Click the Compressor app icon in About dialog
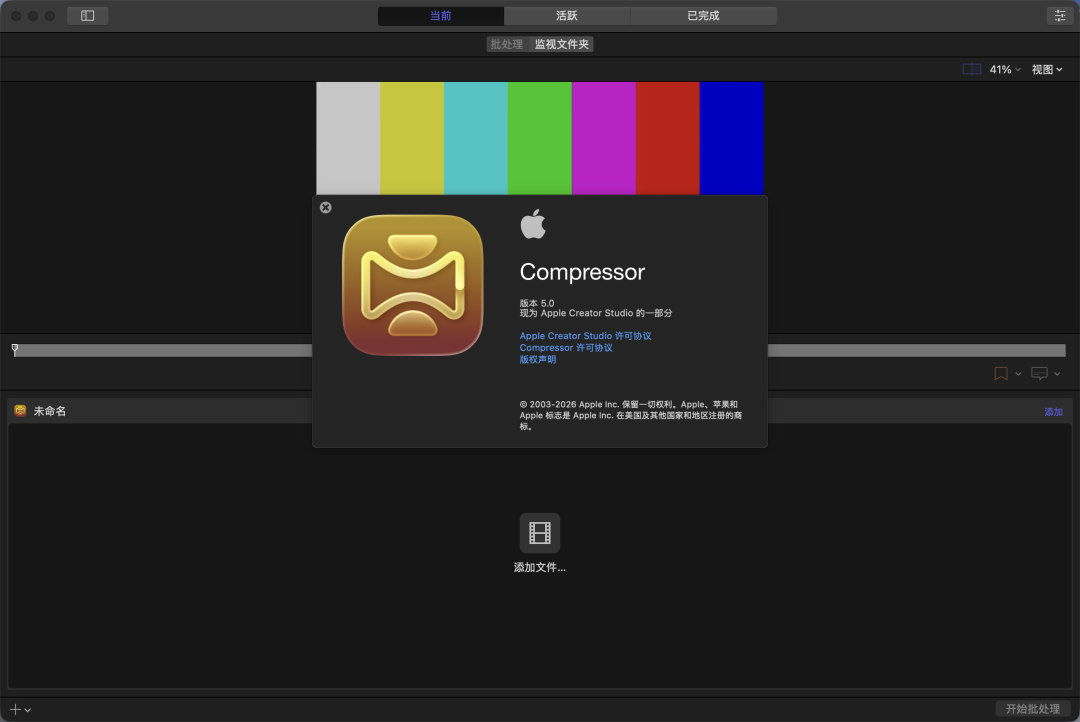This screenshot has height=722, width=1080. click(412, 285)
